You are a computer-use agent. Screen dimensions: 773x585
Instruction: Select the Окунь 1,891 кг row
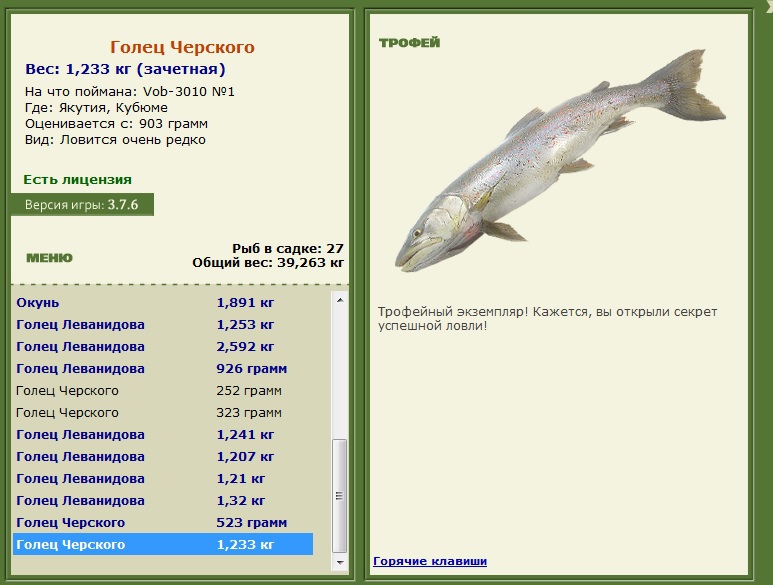(x=163, y=303)
